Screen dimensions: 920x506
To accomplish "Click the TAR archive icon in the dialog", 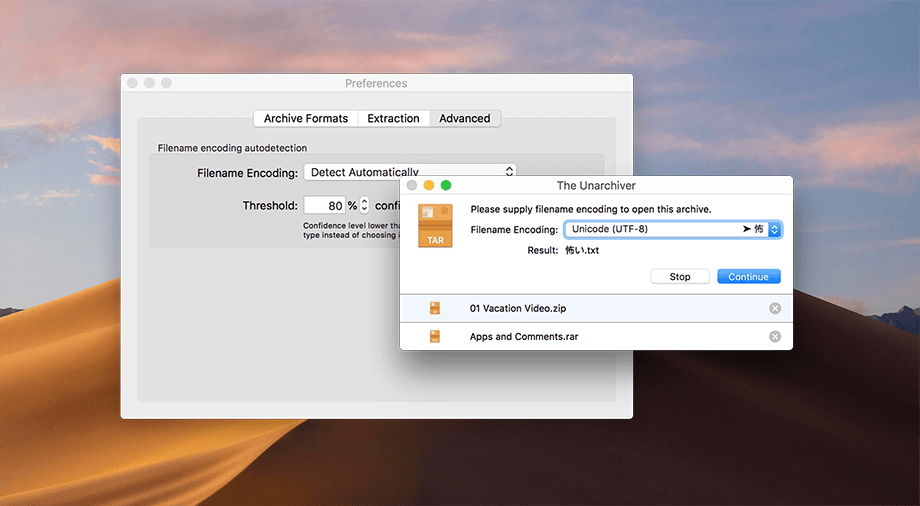I will click(x=435, y=226).
